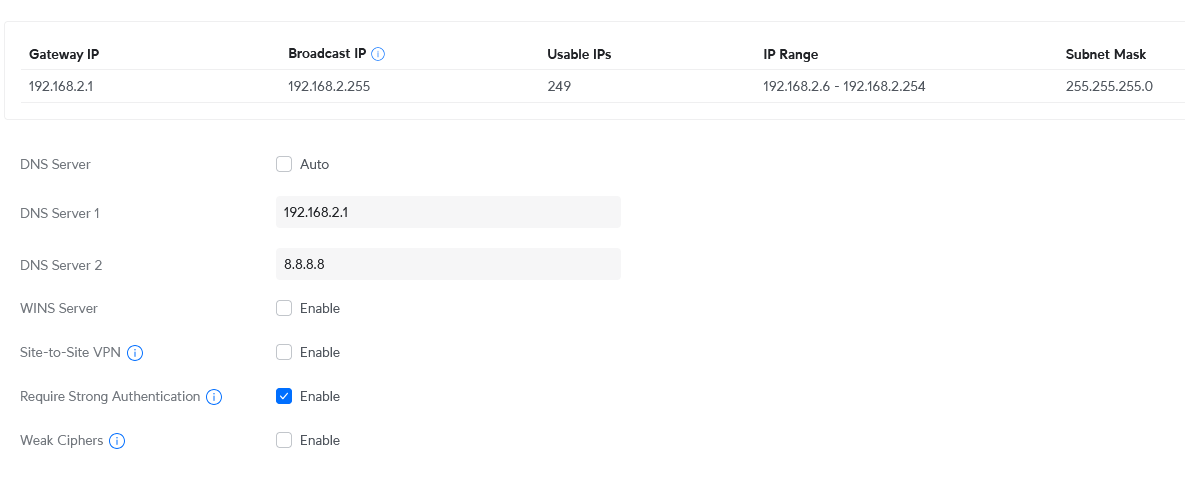Image resolution: width=1185 pixels, height=486 pixels.
Task: Select the gateway IP value 192.168.2.1 in table
Action: click(x=61, y=86)
